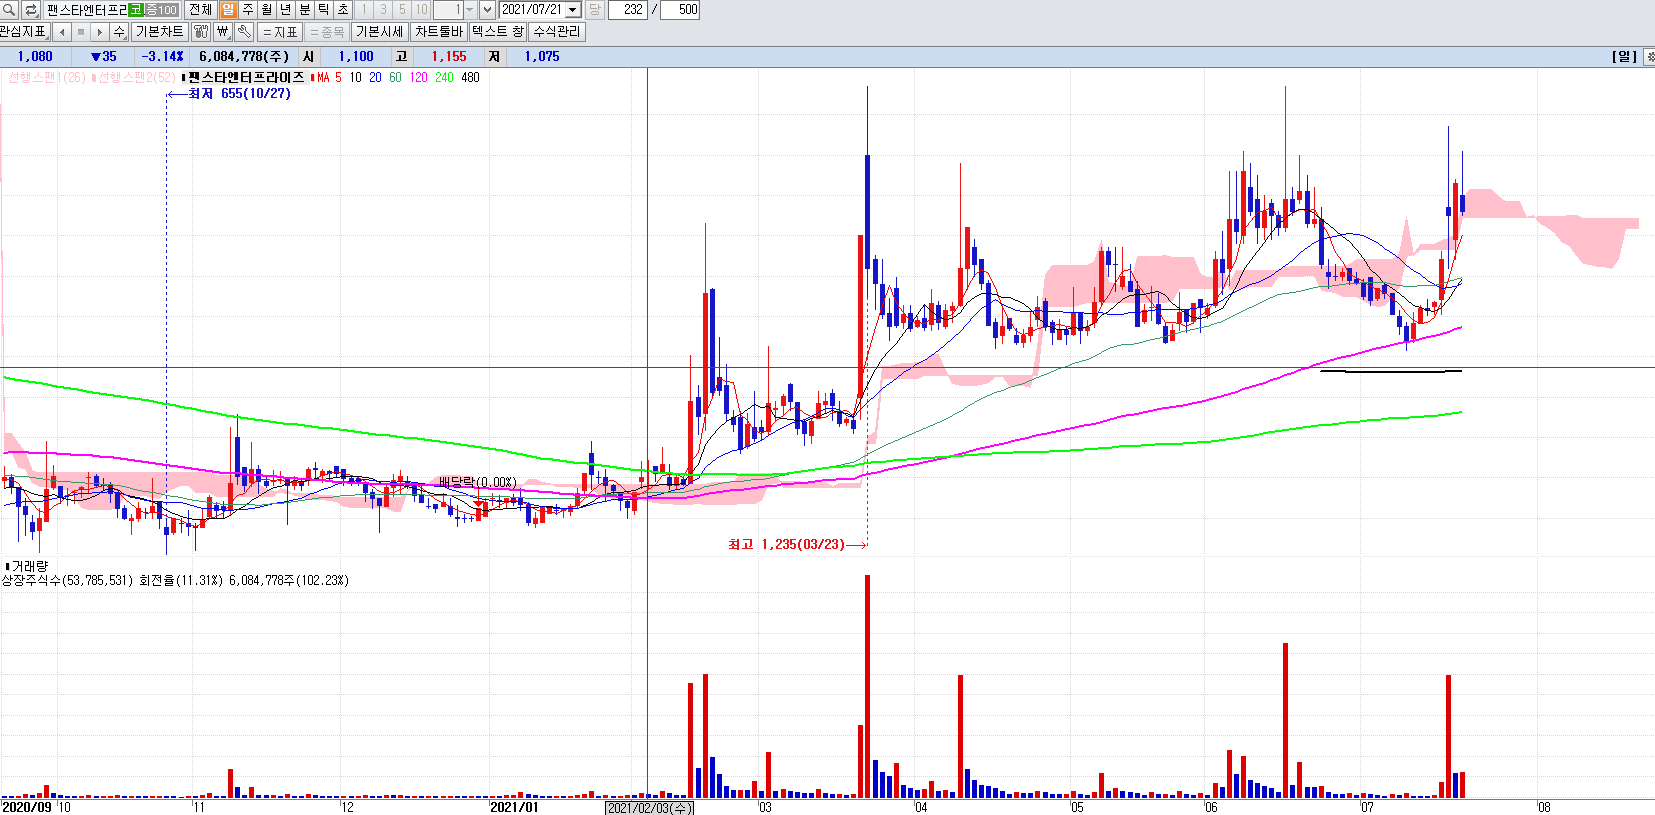Click the 거래량 volume panel label
Screen dimensions: 1655x815
point(29,566)
